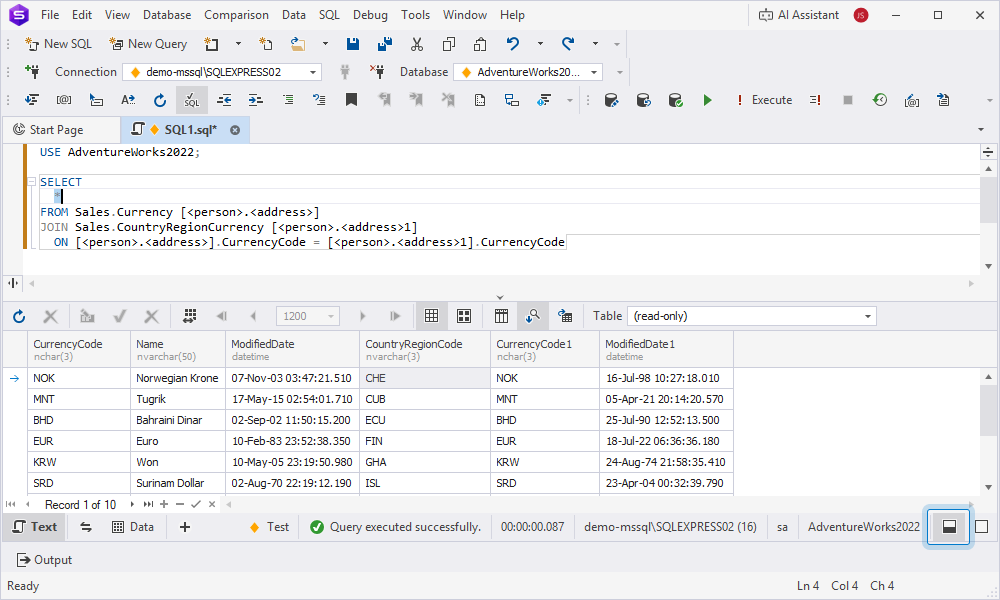Click the green Execute play arrow

pyautogui.click(x=707, y=100)
